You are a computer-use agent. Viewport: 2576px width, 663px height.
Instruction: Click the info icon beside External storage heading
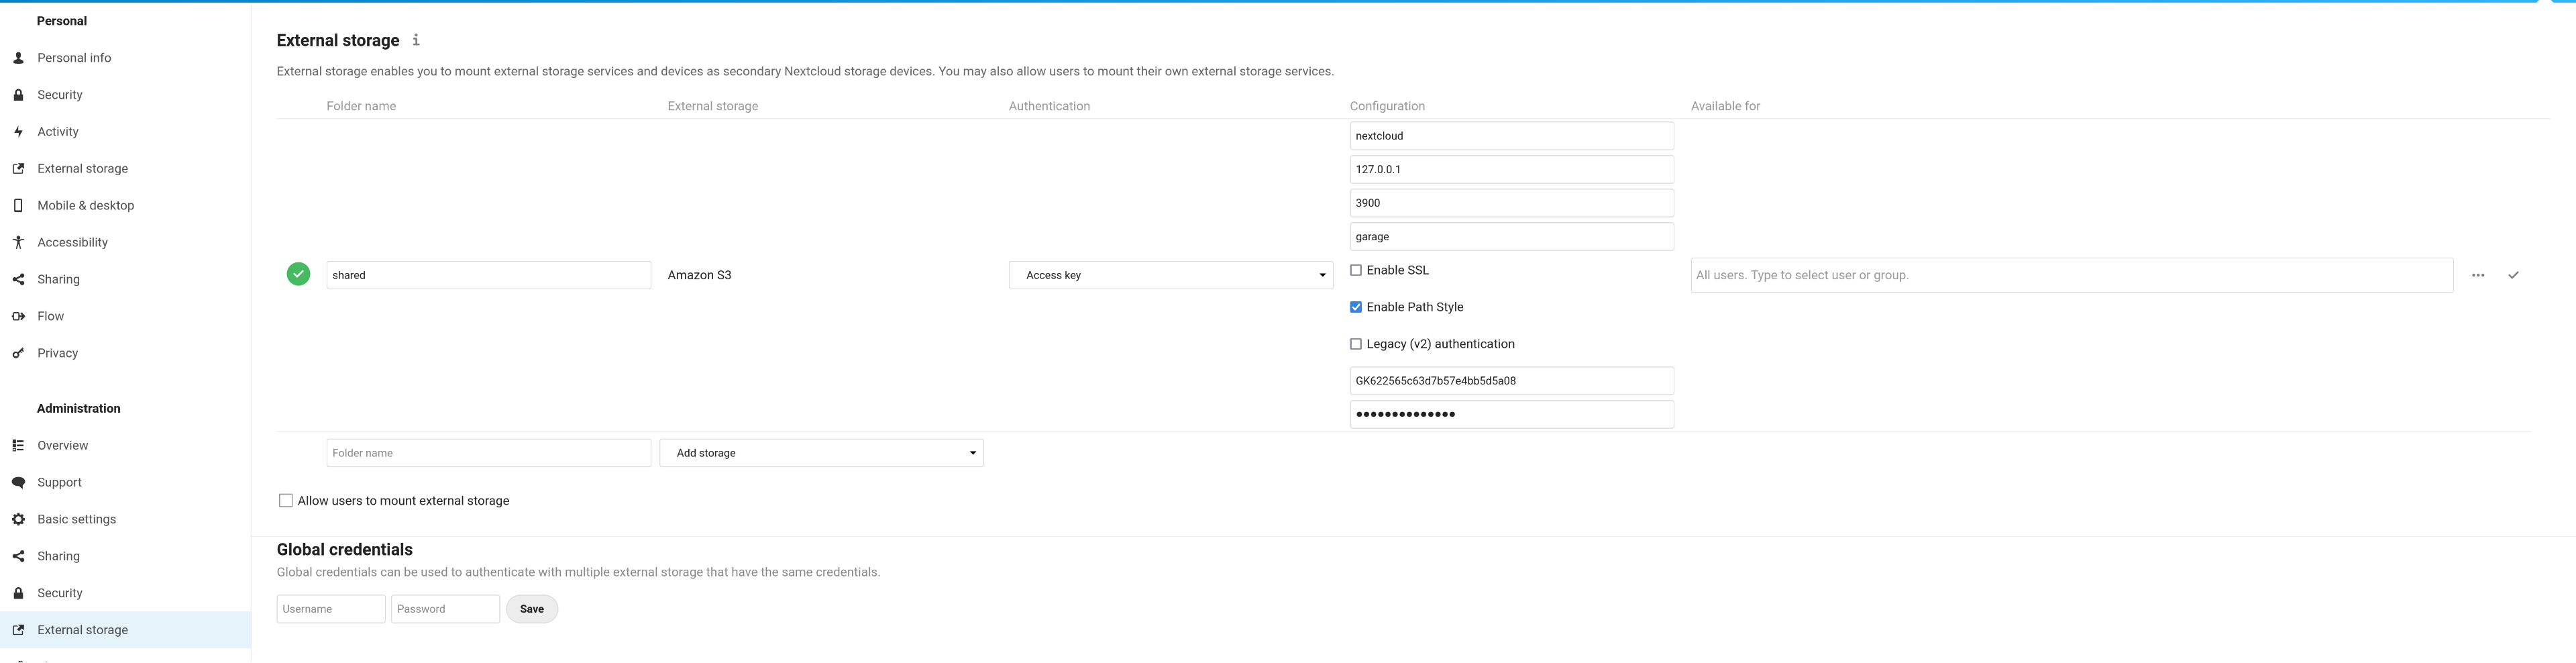(416, 40)
